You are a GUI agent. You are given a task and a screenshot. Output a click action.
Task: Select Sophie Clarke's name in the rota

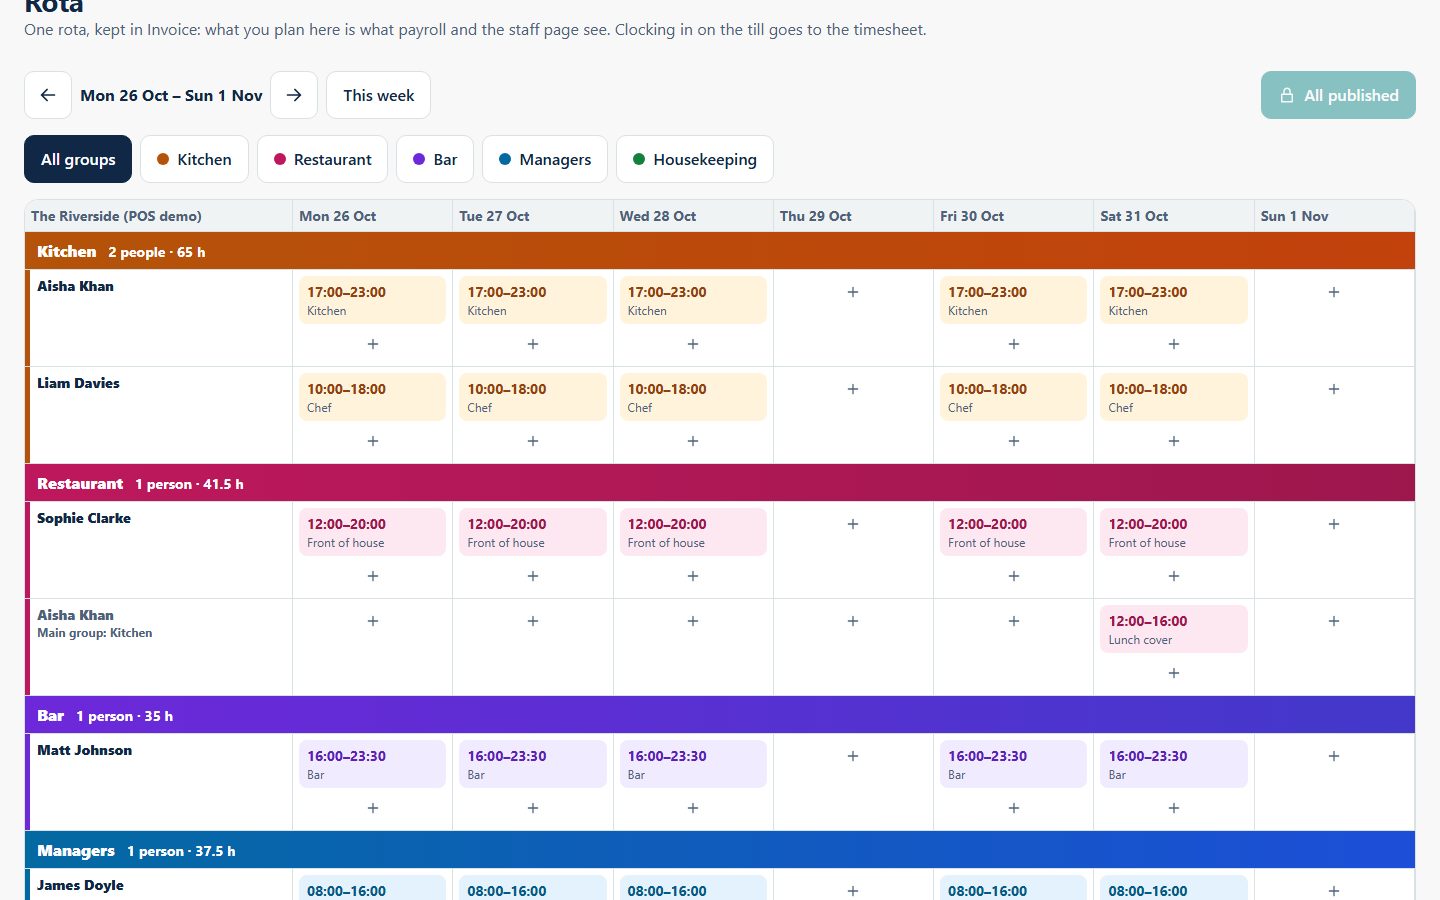pyautogui.click(x=84, y=518)
